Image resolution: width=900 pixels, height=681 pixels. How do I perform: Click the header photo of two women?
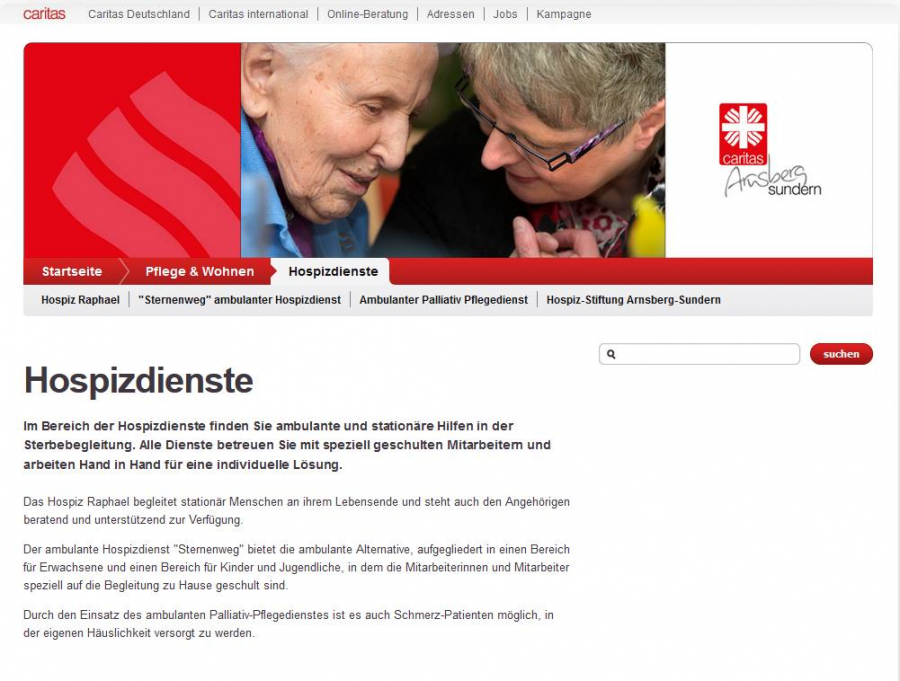coord(452,150)
